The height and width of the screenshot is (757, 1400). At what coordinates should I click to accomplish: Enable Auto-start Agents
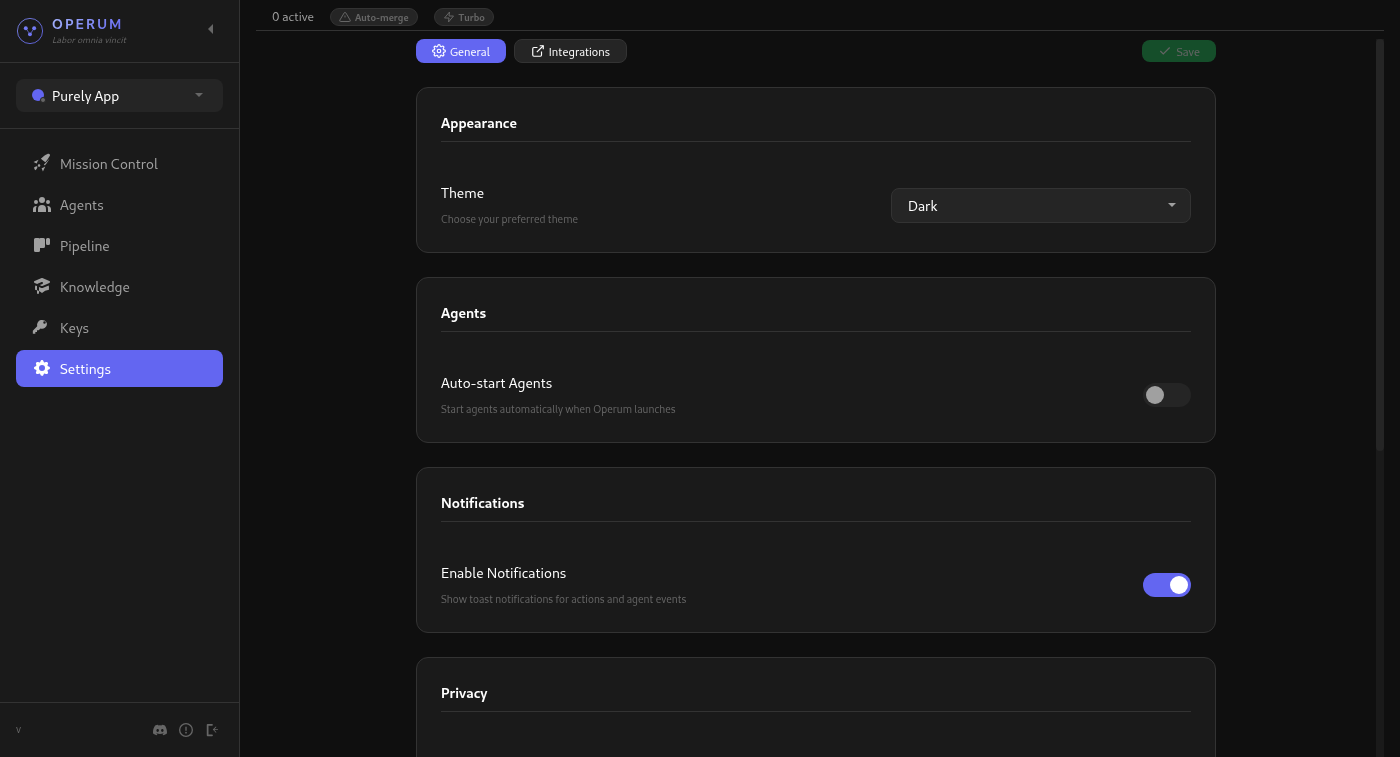point(1166,395)
